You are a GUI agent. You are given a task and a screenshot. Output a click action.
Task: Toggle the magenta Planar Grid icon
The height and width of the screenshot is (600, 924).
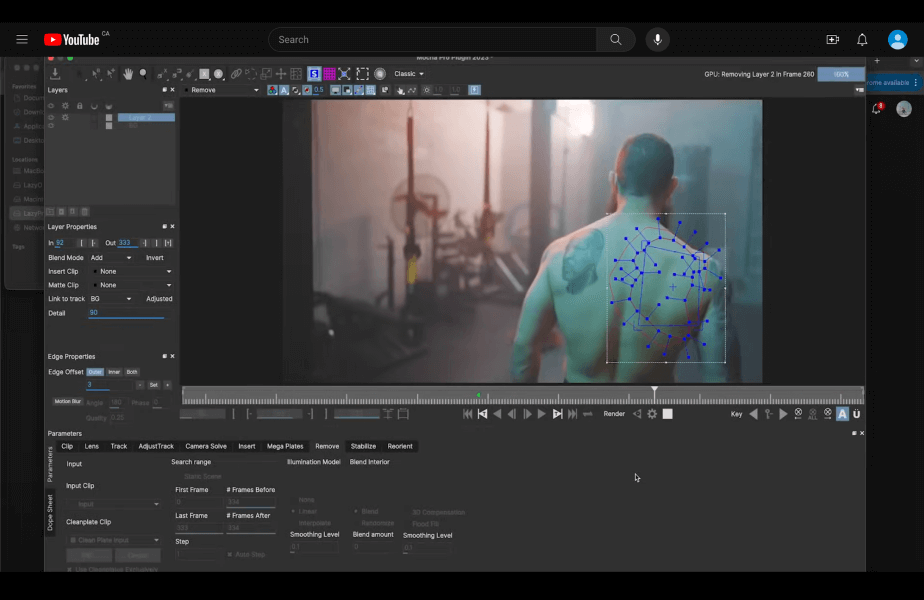pyautogui.click(x=329, y=74)
